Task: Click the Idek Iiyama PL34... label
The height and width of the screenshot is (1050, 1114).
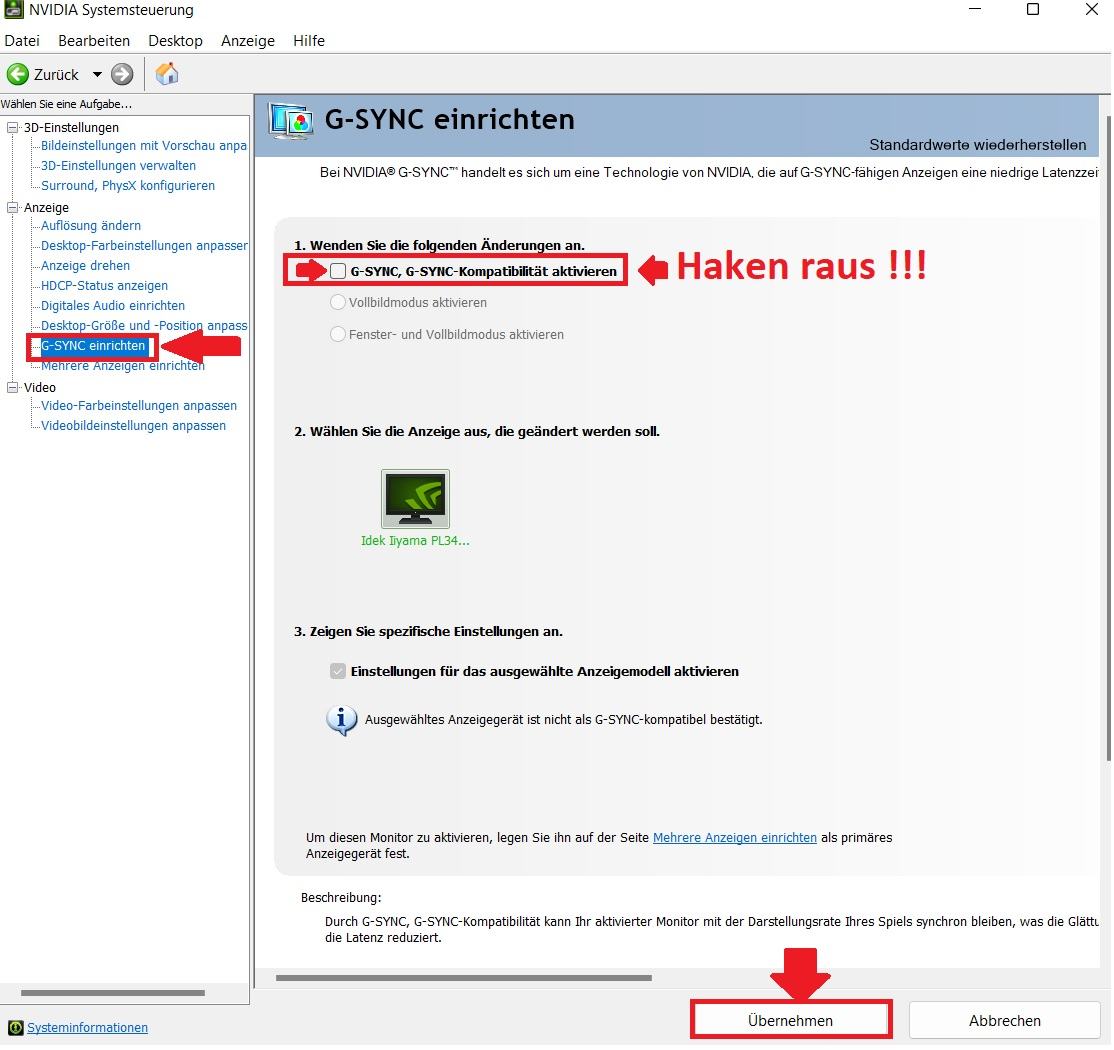Action: [x=415, y=541]
